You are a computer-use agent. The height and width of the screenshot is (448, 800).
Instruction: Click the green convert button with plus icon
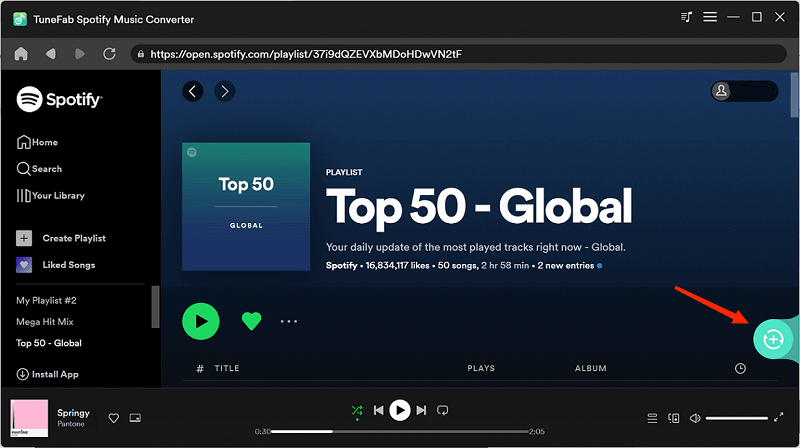tap(772, 339)
